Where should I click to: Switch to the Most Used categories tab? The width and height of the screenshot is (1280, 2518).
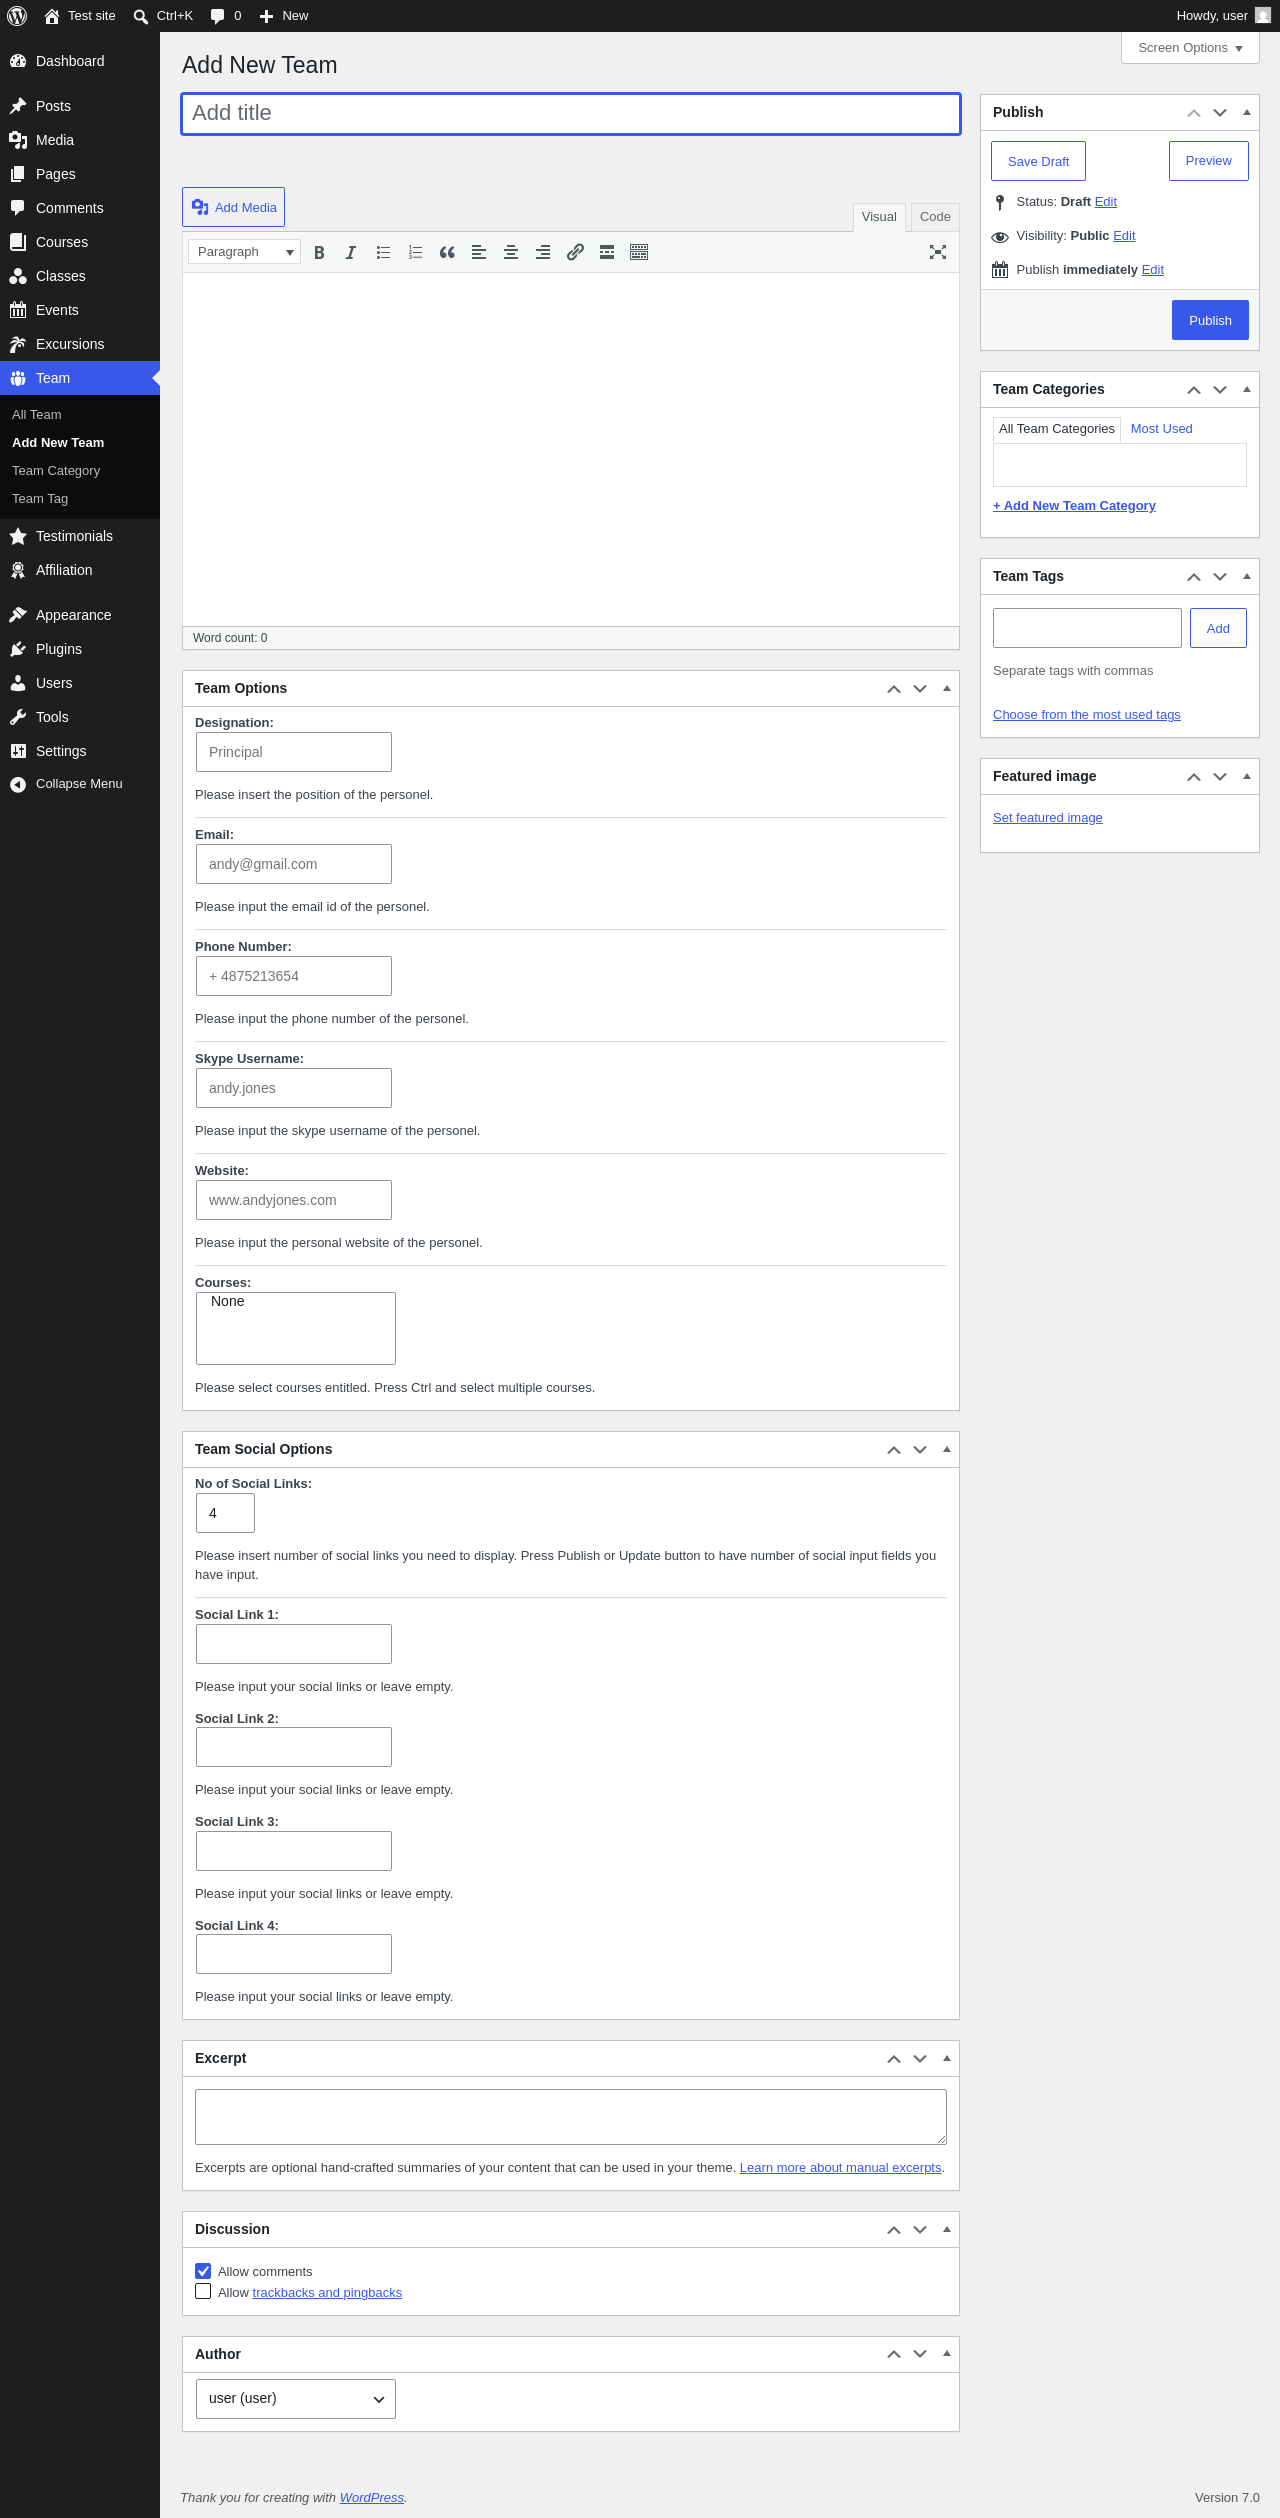pyautogui.click(x=1162, y=429)
